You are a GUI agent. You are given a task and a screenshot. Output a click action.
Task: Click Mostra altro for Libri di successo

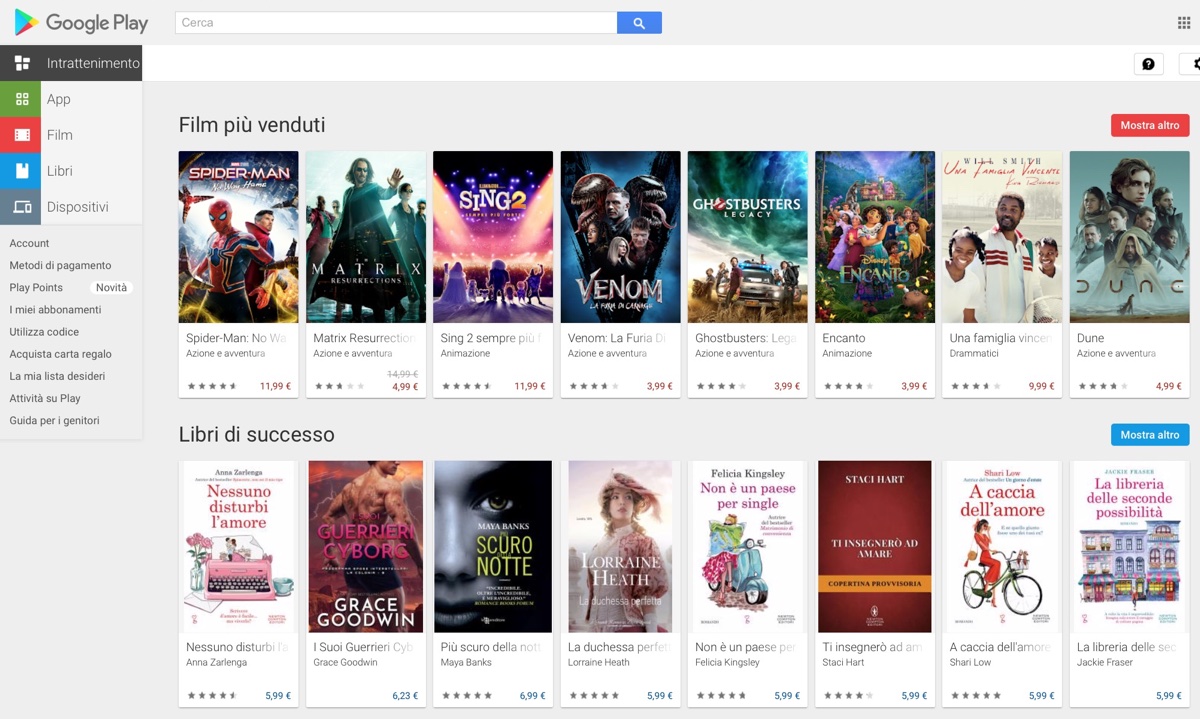point(1150,434)
